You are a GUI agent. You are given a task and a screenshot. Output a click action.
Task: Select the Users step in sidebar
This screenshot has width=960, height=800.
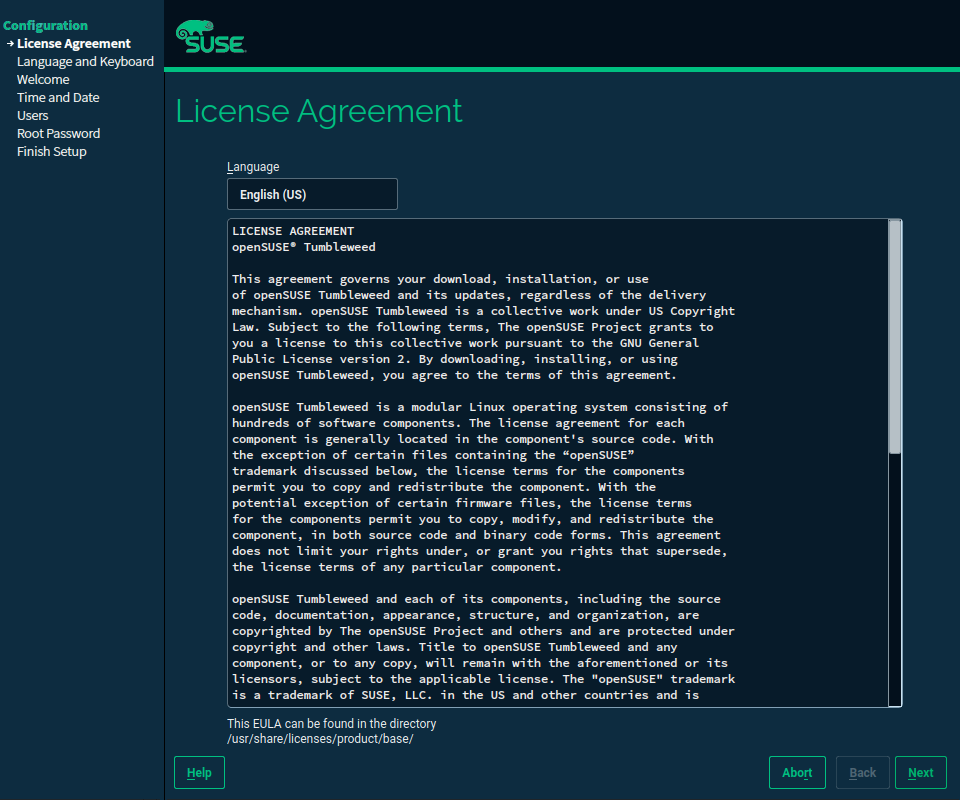[x=32, y=116]
